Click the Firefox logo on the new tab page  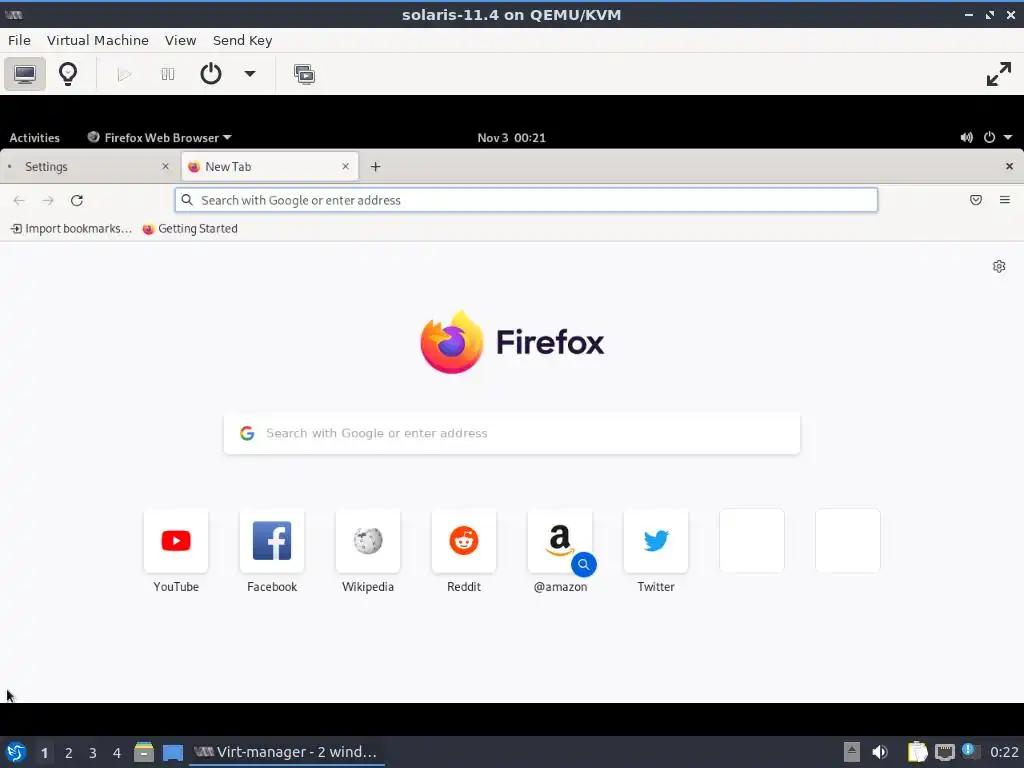512,342
